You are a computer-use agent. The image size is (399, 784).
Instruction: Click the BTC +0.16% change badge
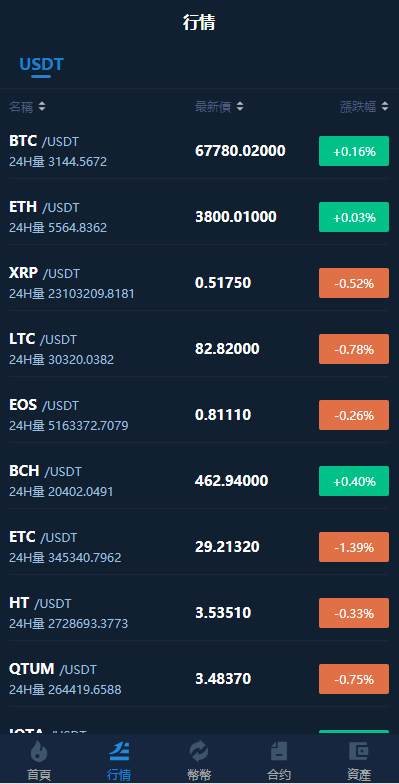point(354,151)
